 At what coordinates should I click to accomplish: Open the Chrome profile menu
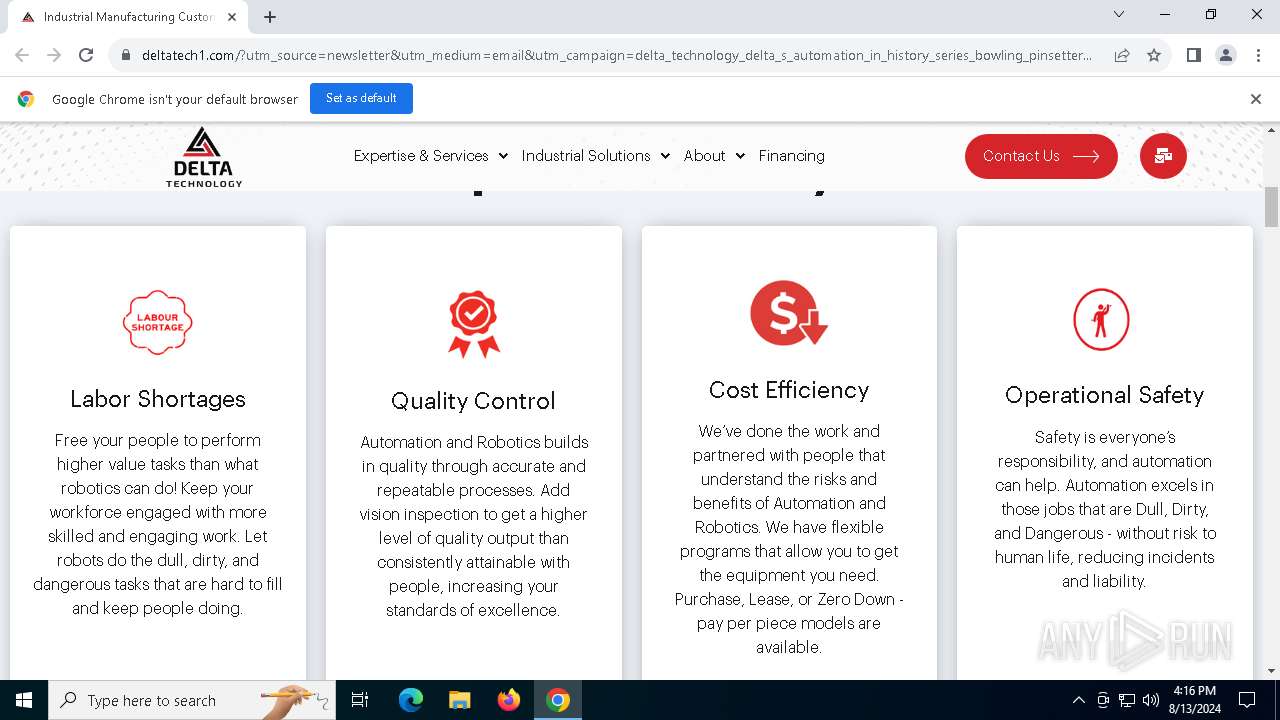pos(1225,55)
